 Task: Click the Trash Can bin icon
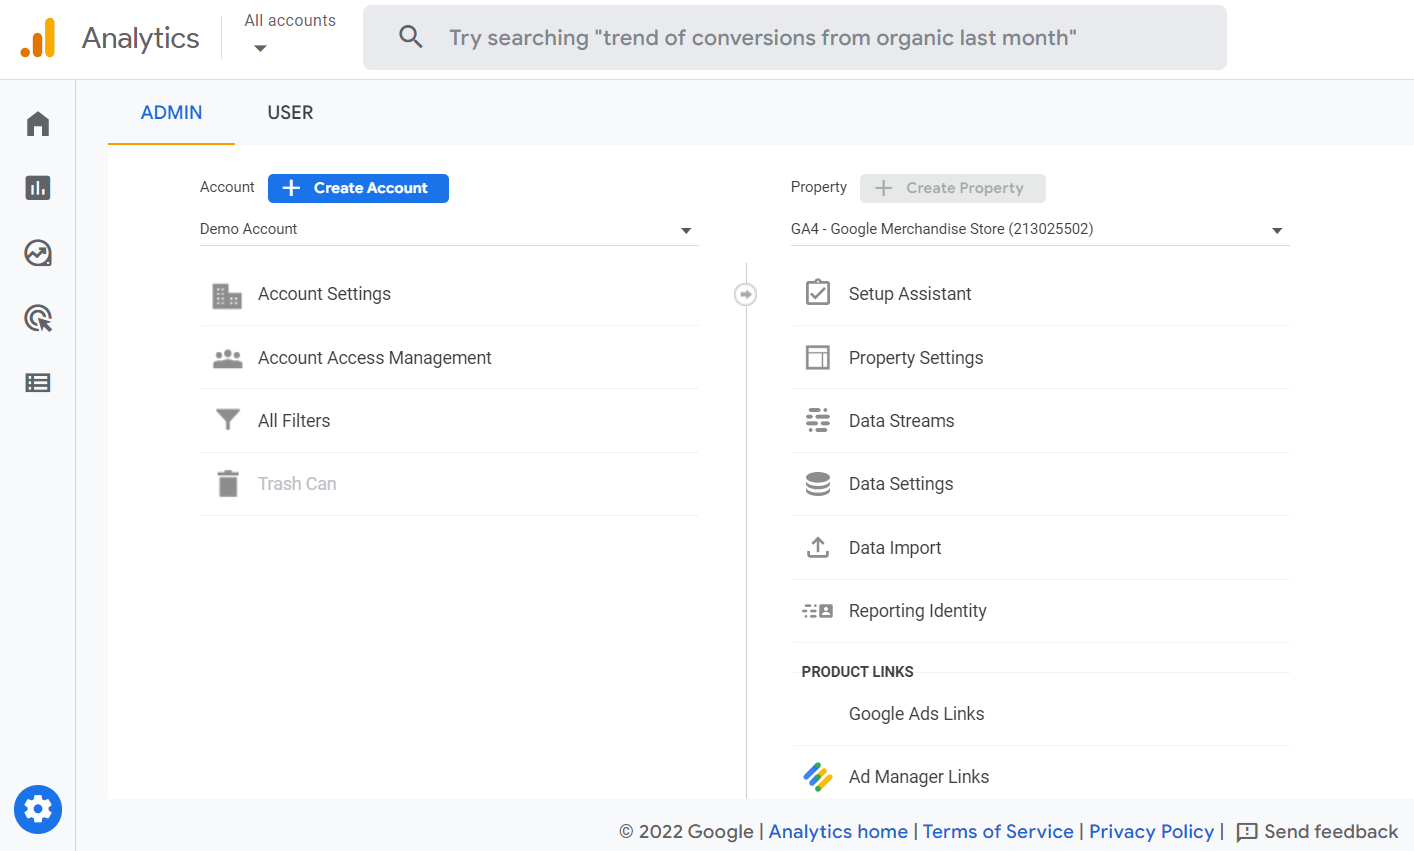(228, 484)
